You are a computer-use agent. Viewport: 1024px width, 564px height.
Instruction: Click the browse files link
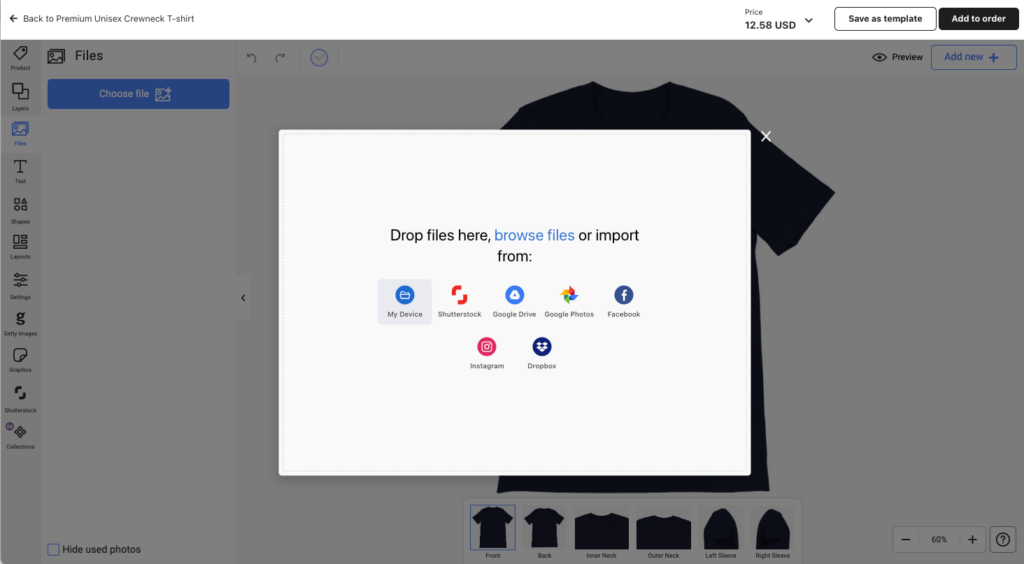[x=534, y=235]
